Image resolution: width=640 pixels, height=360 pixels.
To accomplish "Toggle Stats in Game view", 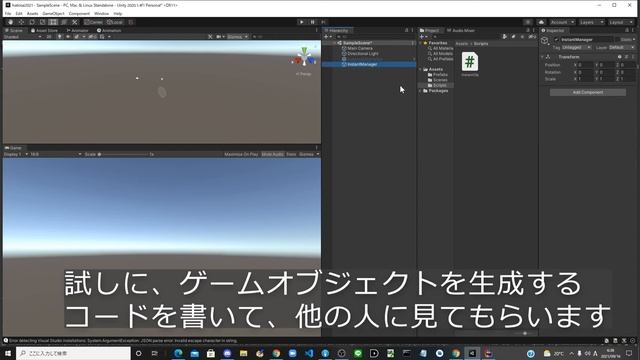I will (x=291, y=154).
